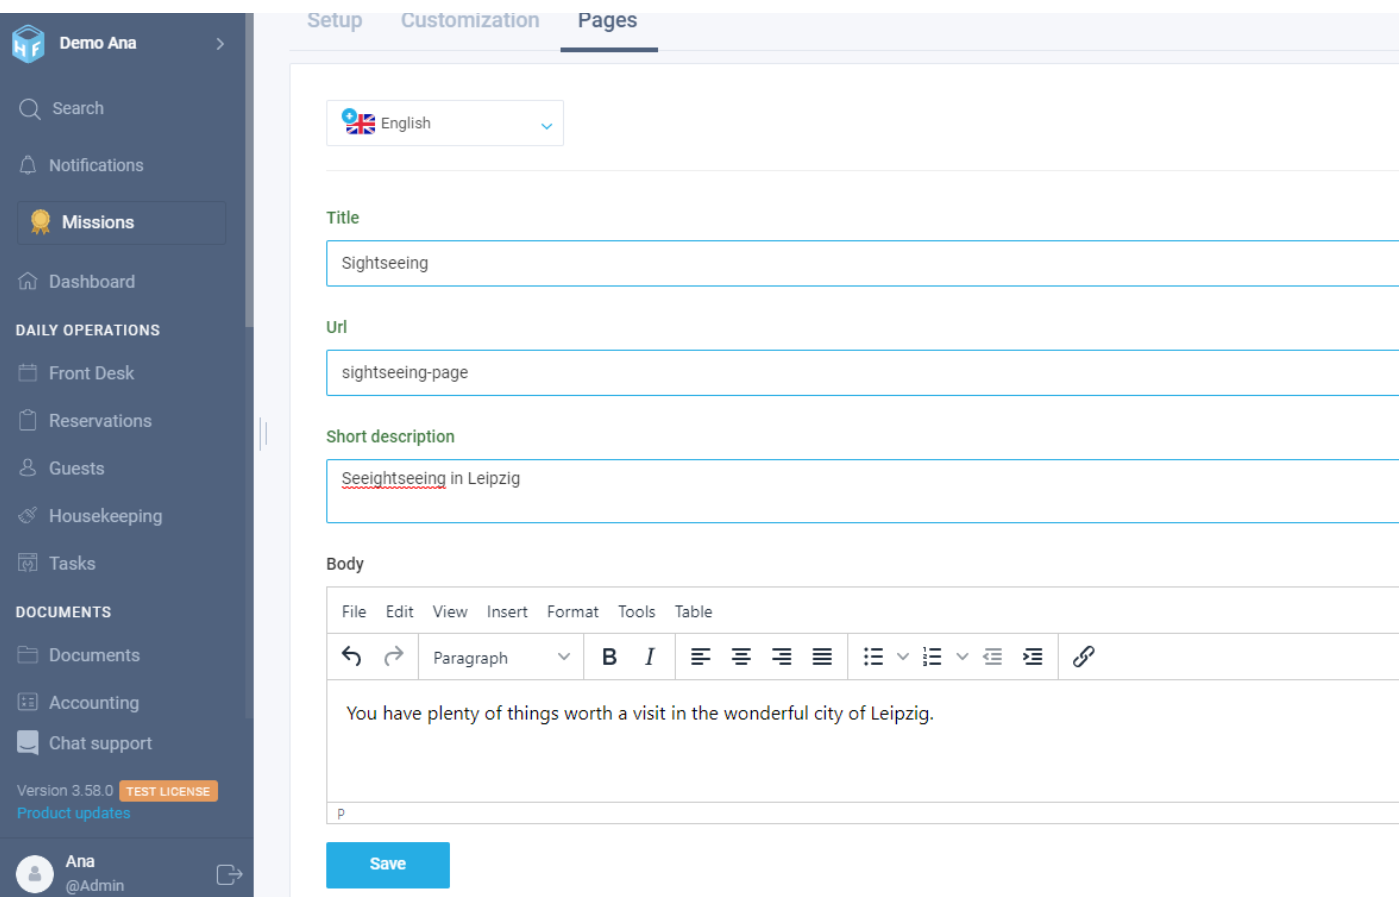Viewport: 1399px width, 897px height.
Task: Open the Missions button
Action: (x=122, y=222)
